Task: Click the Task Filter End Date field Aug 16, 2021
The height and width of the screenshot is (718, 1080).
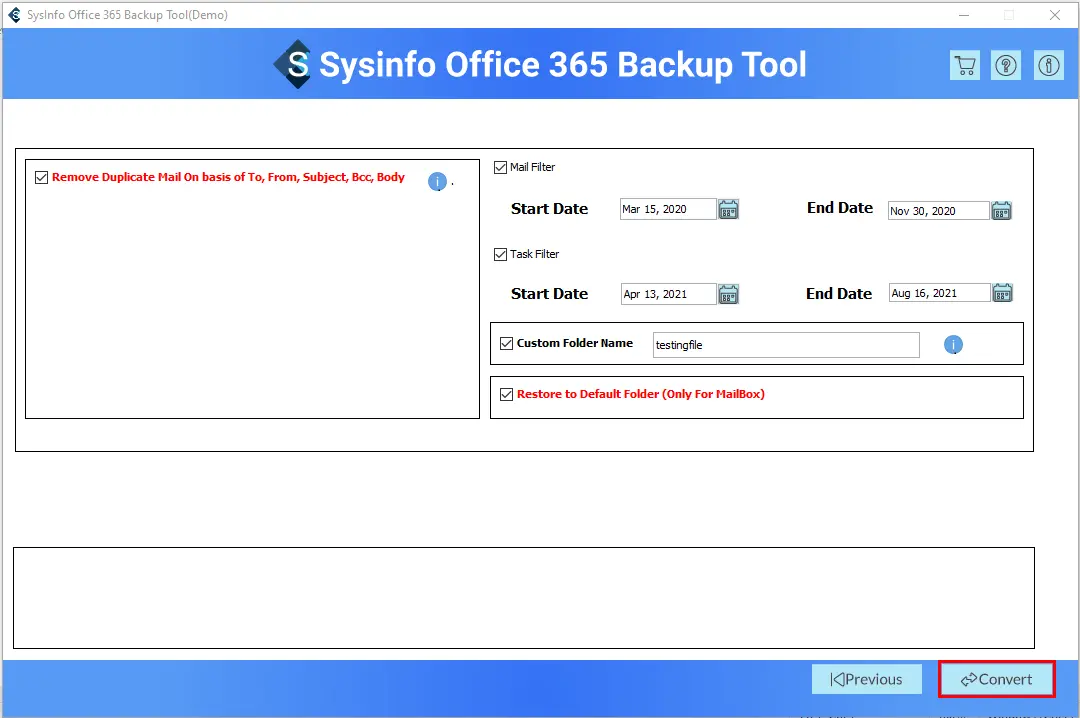Action: point(939,293)
